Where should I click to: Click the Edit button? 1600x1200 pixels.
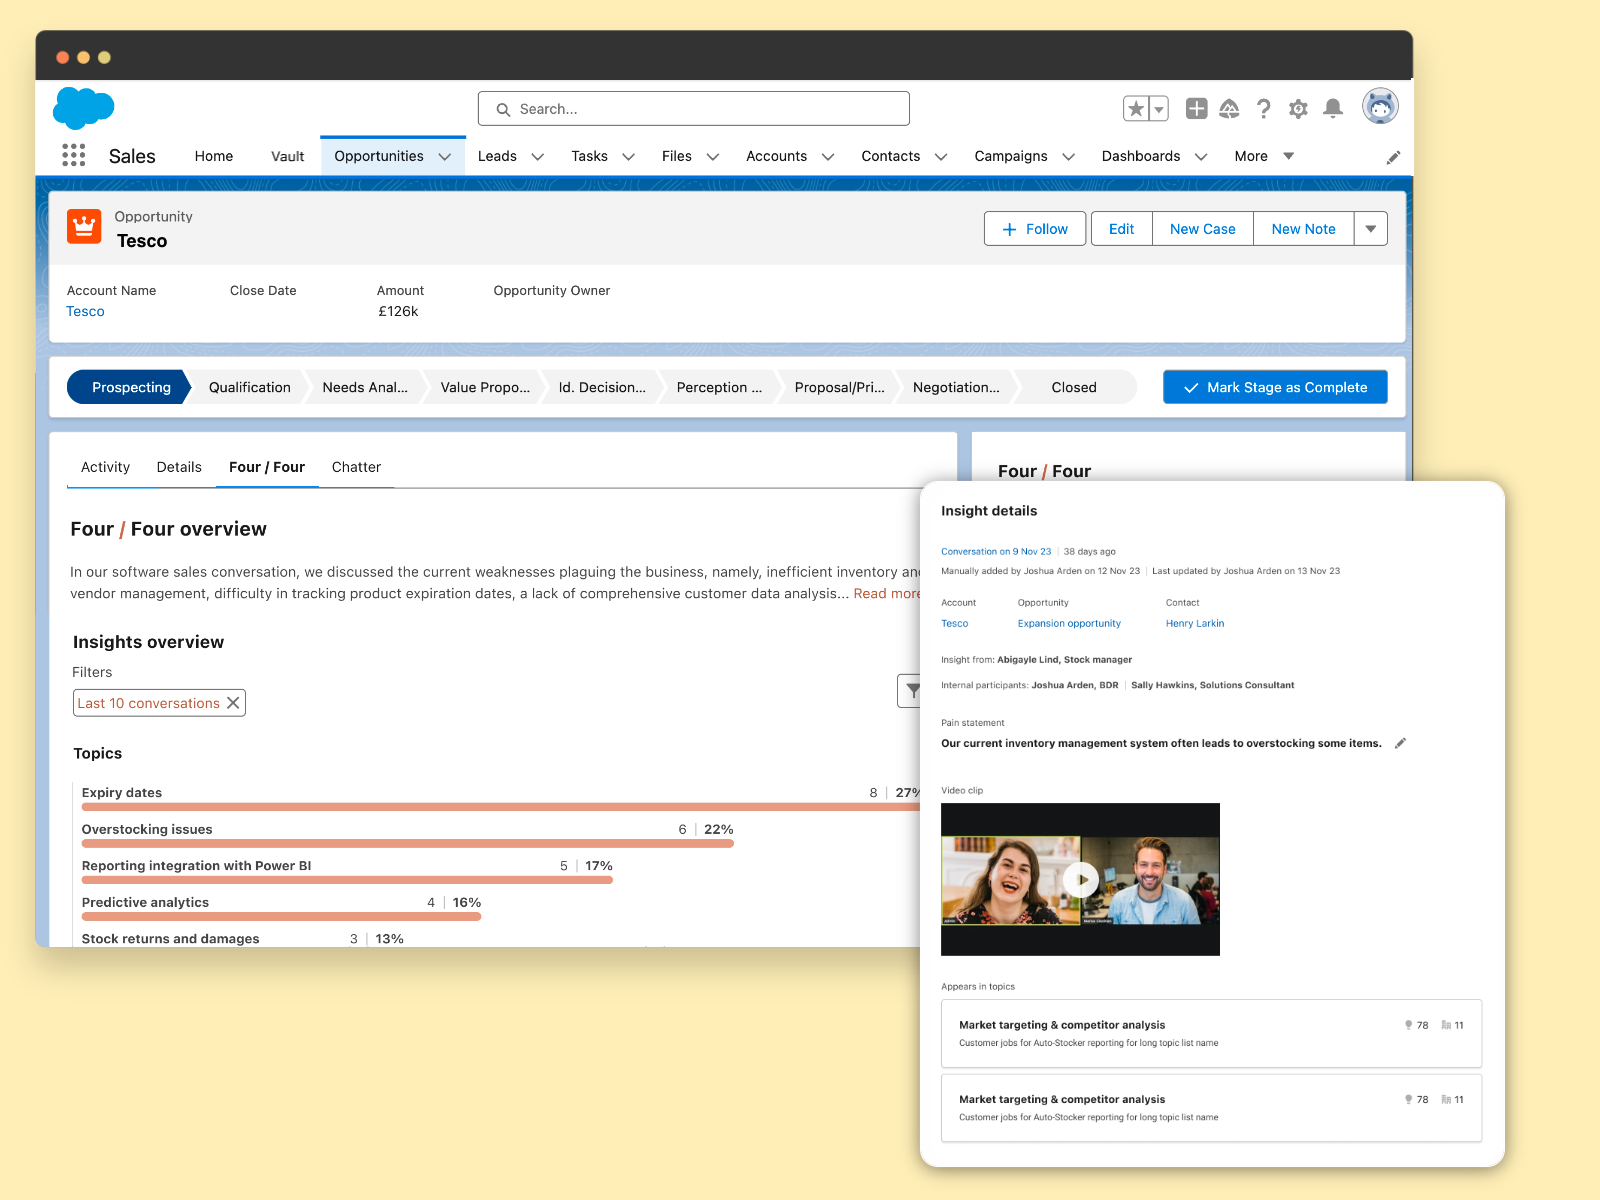(1121, 229)
